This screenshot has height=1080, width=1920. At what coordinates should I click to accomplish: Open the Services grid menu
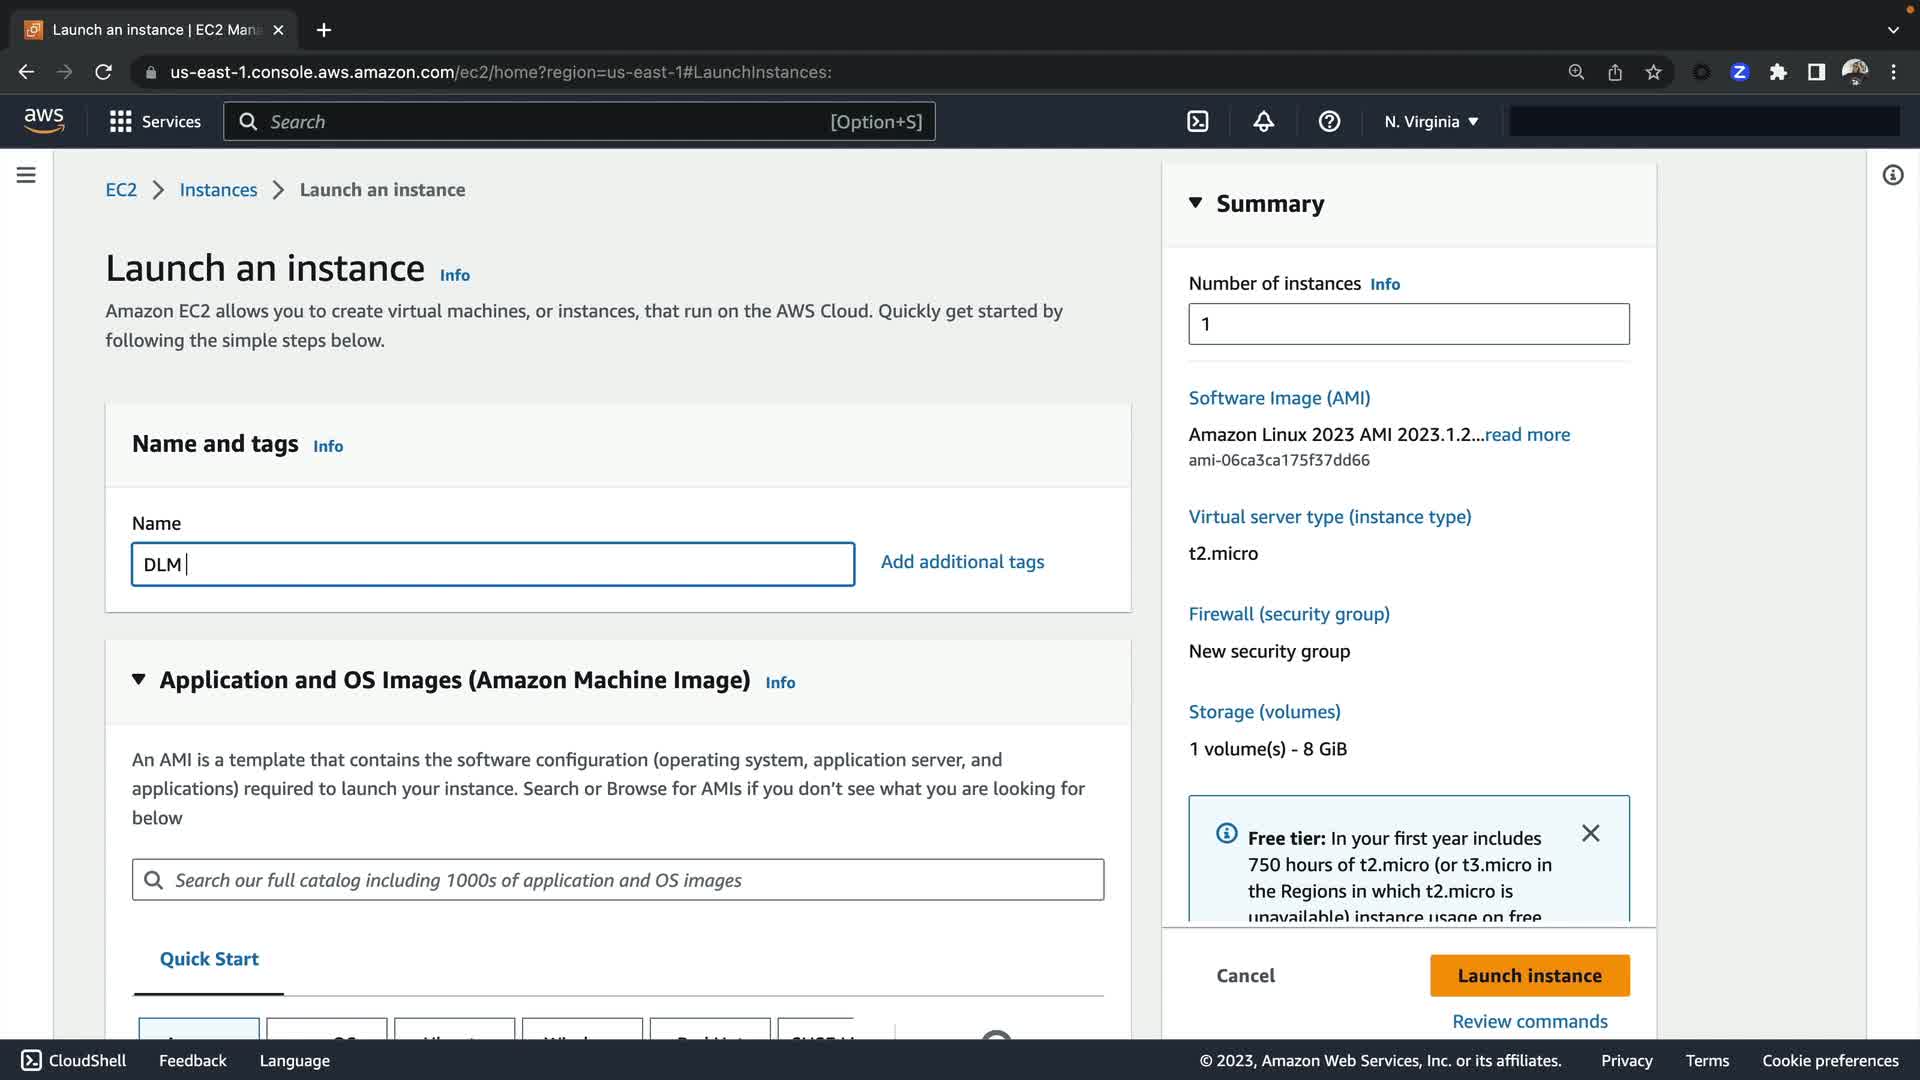155,122
